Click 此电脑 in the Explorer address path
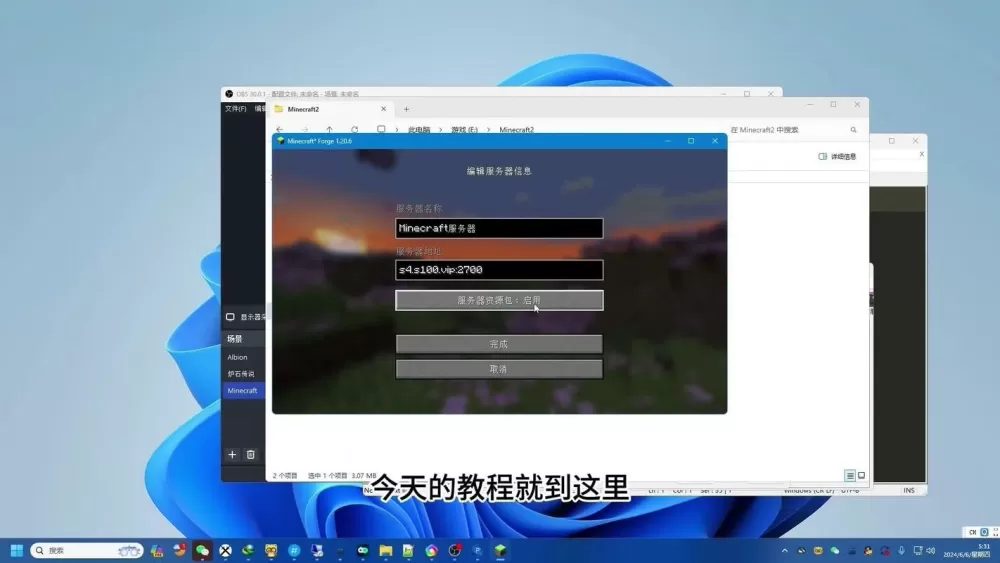 [419, 129]
